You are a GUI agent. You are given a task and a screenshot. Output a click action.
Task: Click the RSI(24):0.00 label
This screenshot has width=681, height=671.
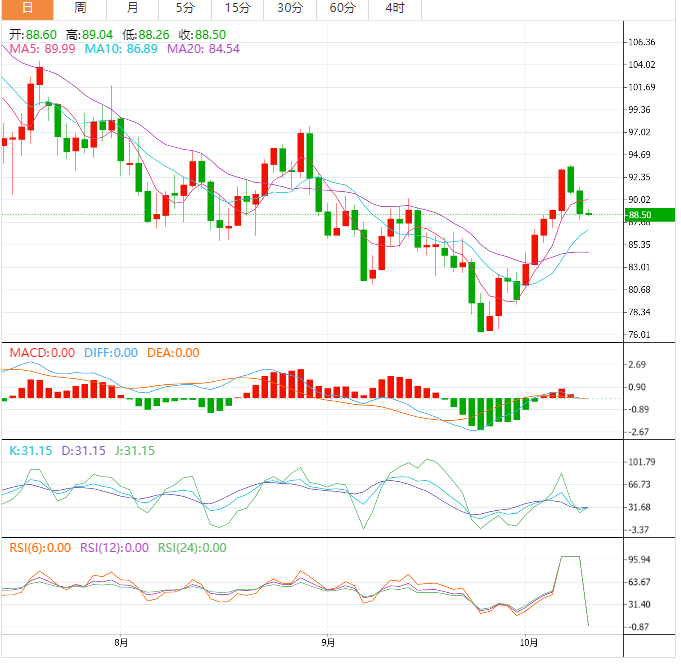coord(192,548)
